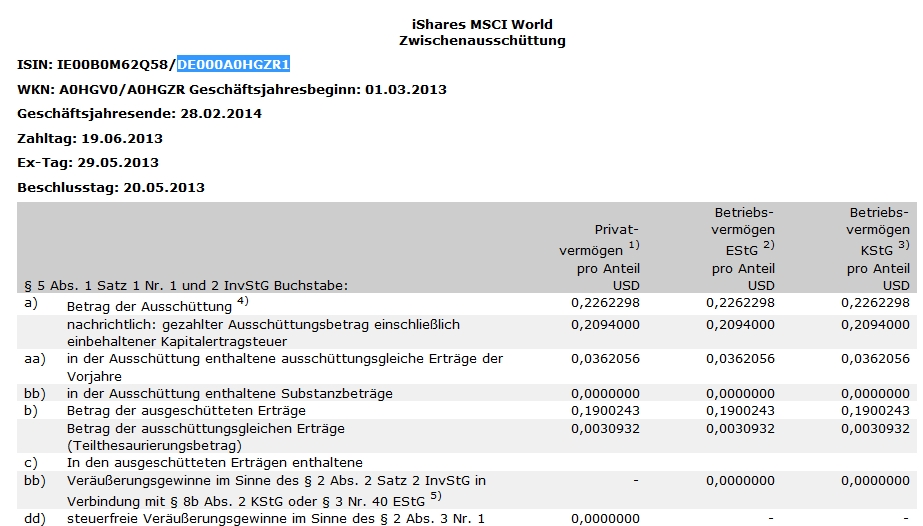Select 0,2094000 in the EStG column
The height and width of the screenshot is (526, 923).
coord(741,325)
